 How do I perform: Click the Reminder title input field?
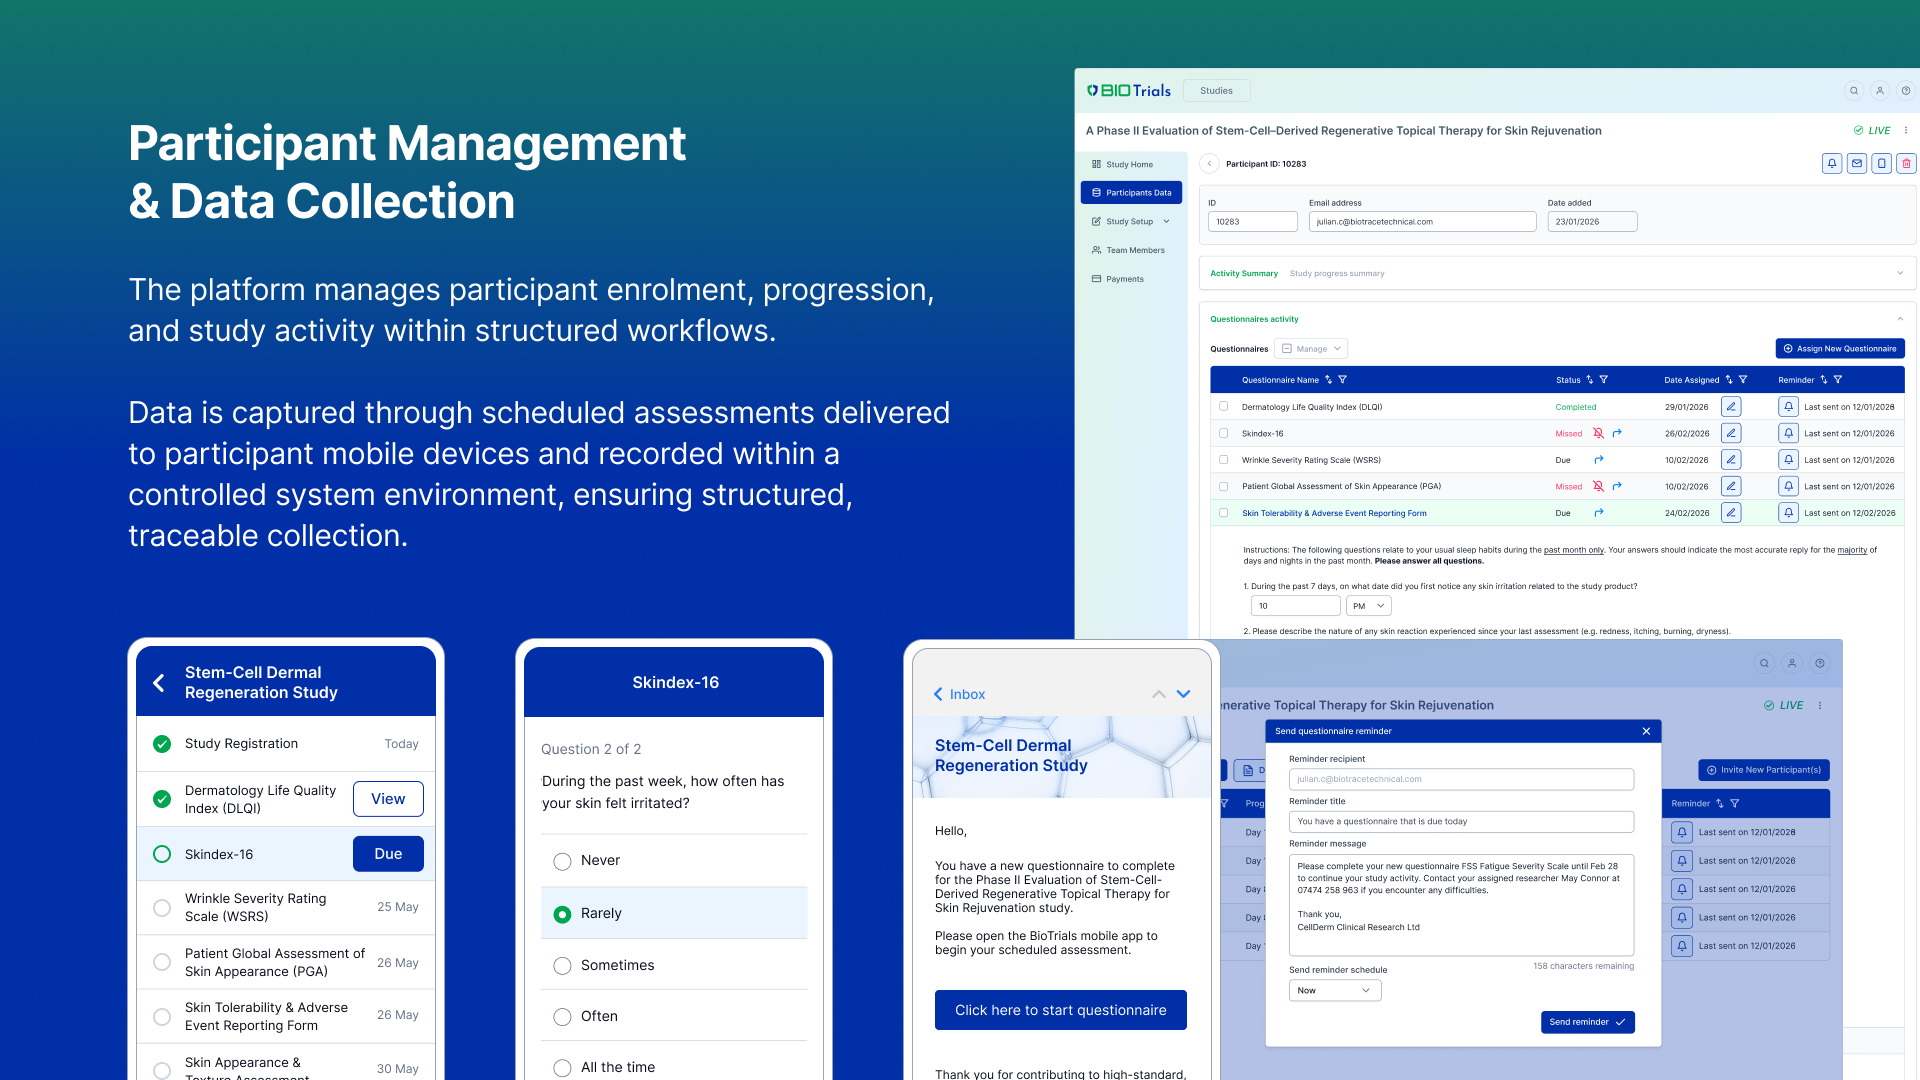(1460, 822)
